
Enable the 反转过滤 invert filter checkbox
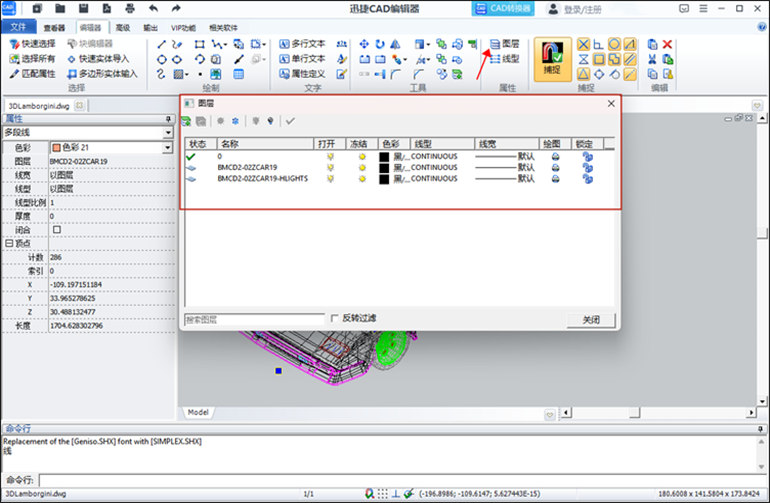[334, 318]
